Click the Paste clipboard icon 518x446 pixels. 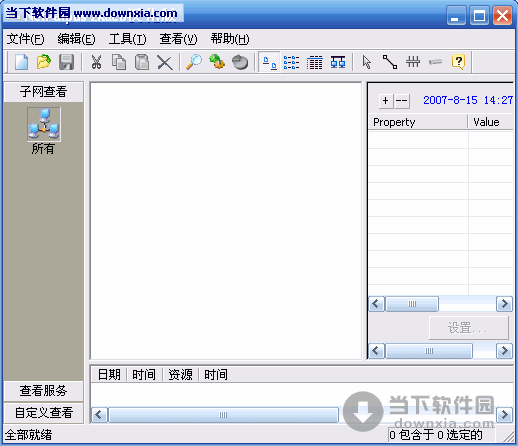142,62
